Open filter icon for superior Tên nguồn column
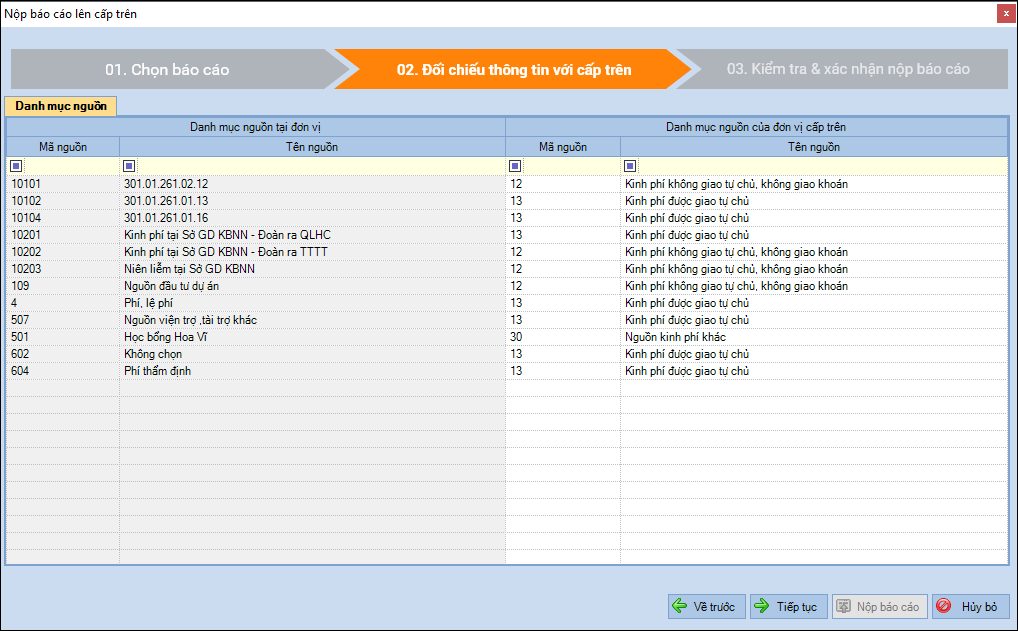 tap(630, 166)
